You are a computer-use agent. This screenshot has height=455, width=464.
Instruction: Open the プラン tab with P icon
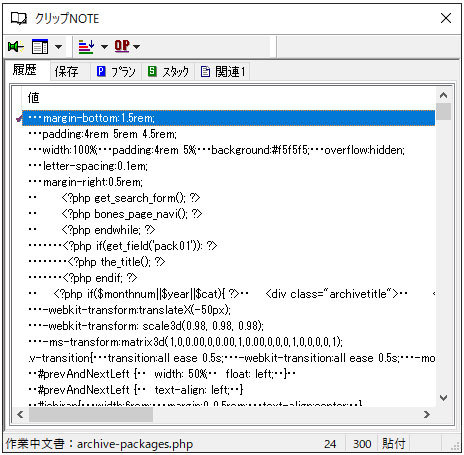point(116,71)
